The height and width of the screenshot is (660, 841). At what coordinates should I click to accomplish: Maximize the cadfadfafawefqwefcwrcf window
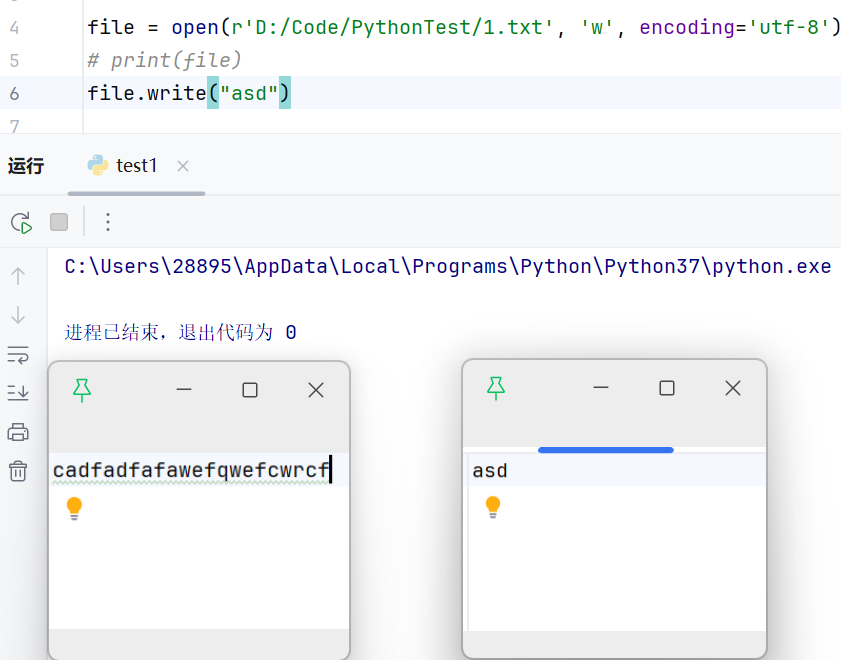250,390
